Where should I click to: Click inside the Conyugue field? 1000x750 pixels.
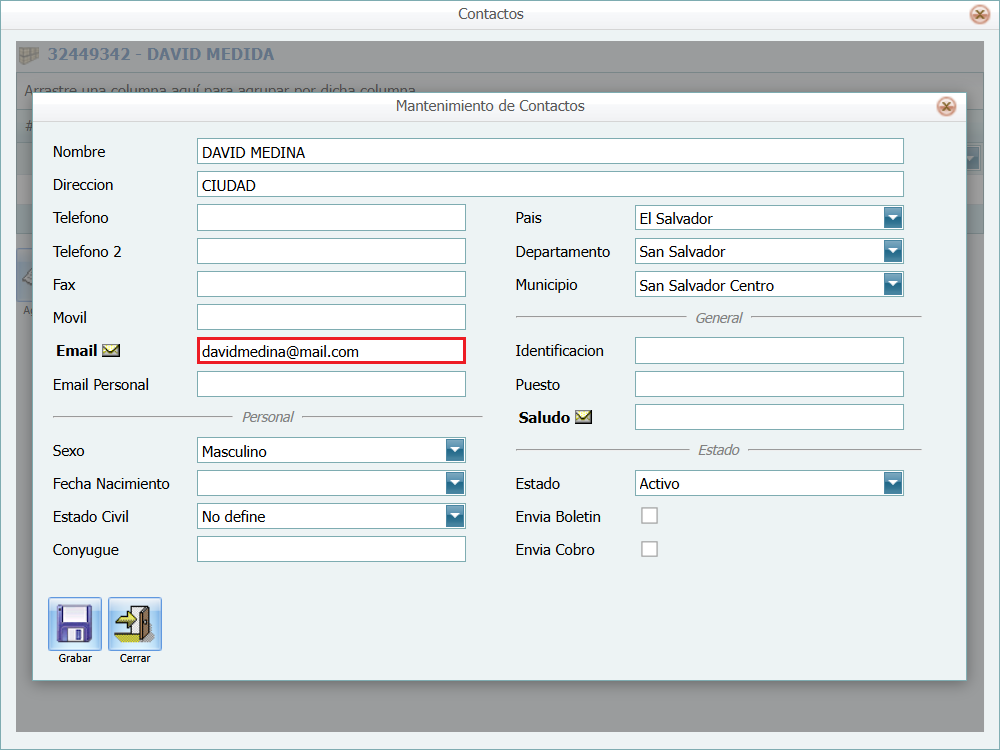(330, 549)
